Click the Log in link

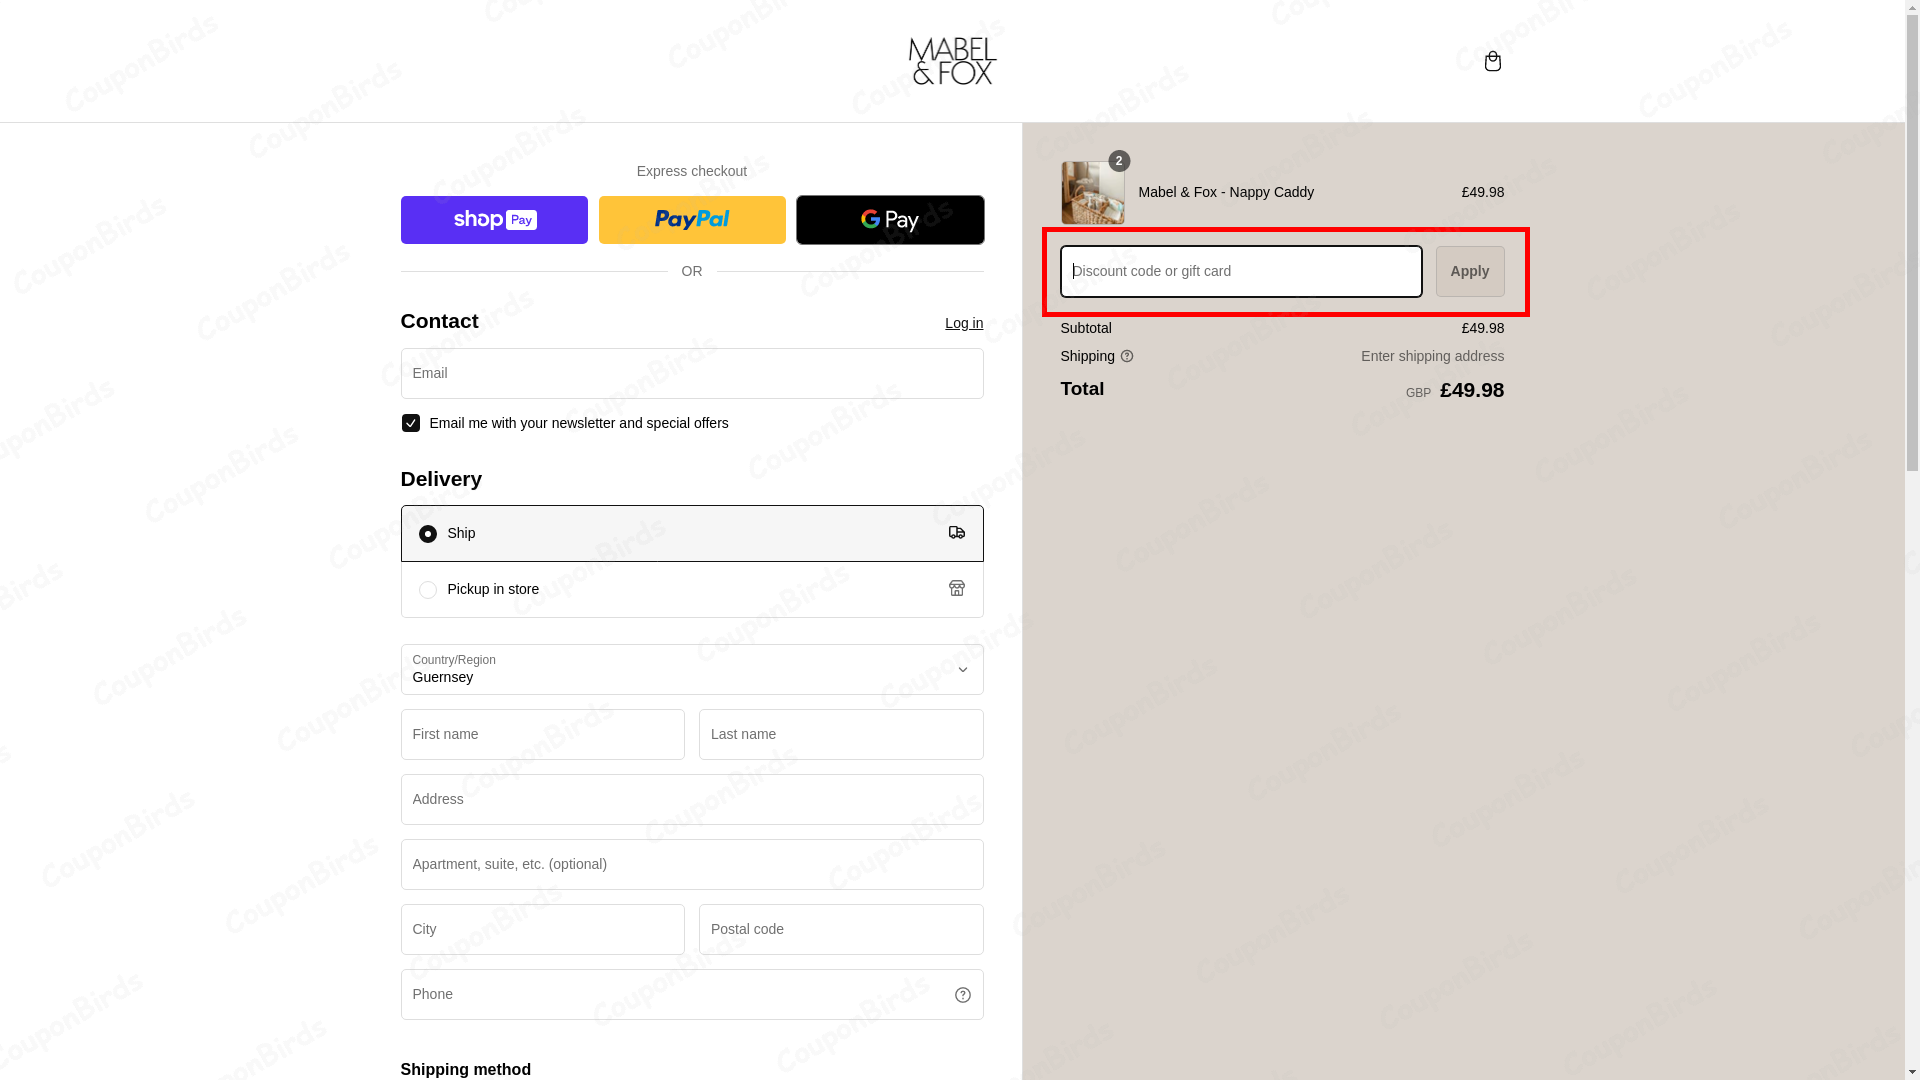[964, 323]
